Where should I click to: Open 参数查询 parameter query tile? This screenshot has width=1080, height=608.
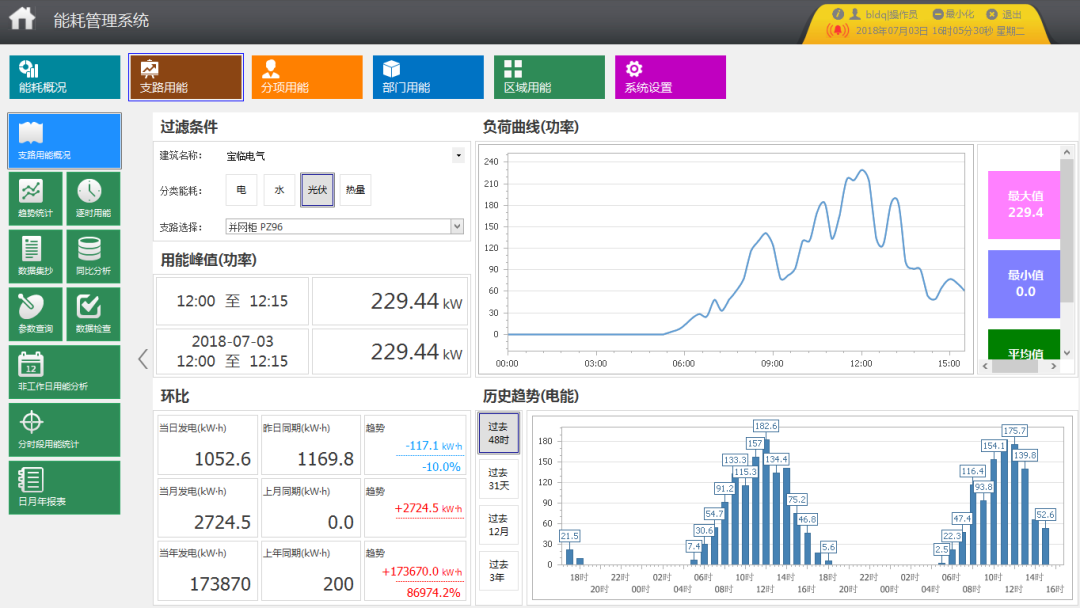tap(36, 313)
